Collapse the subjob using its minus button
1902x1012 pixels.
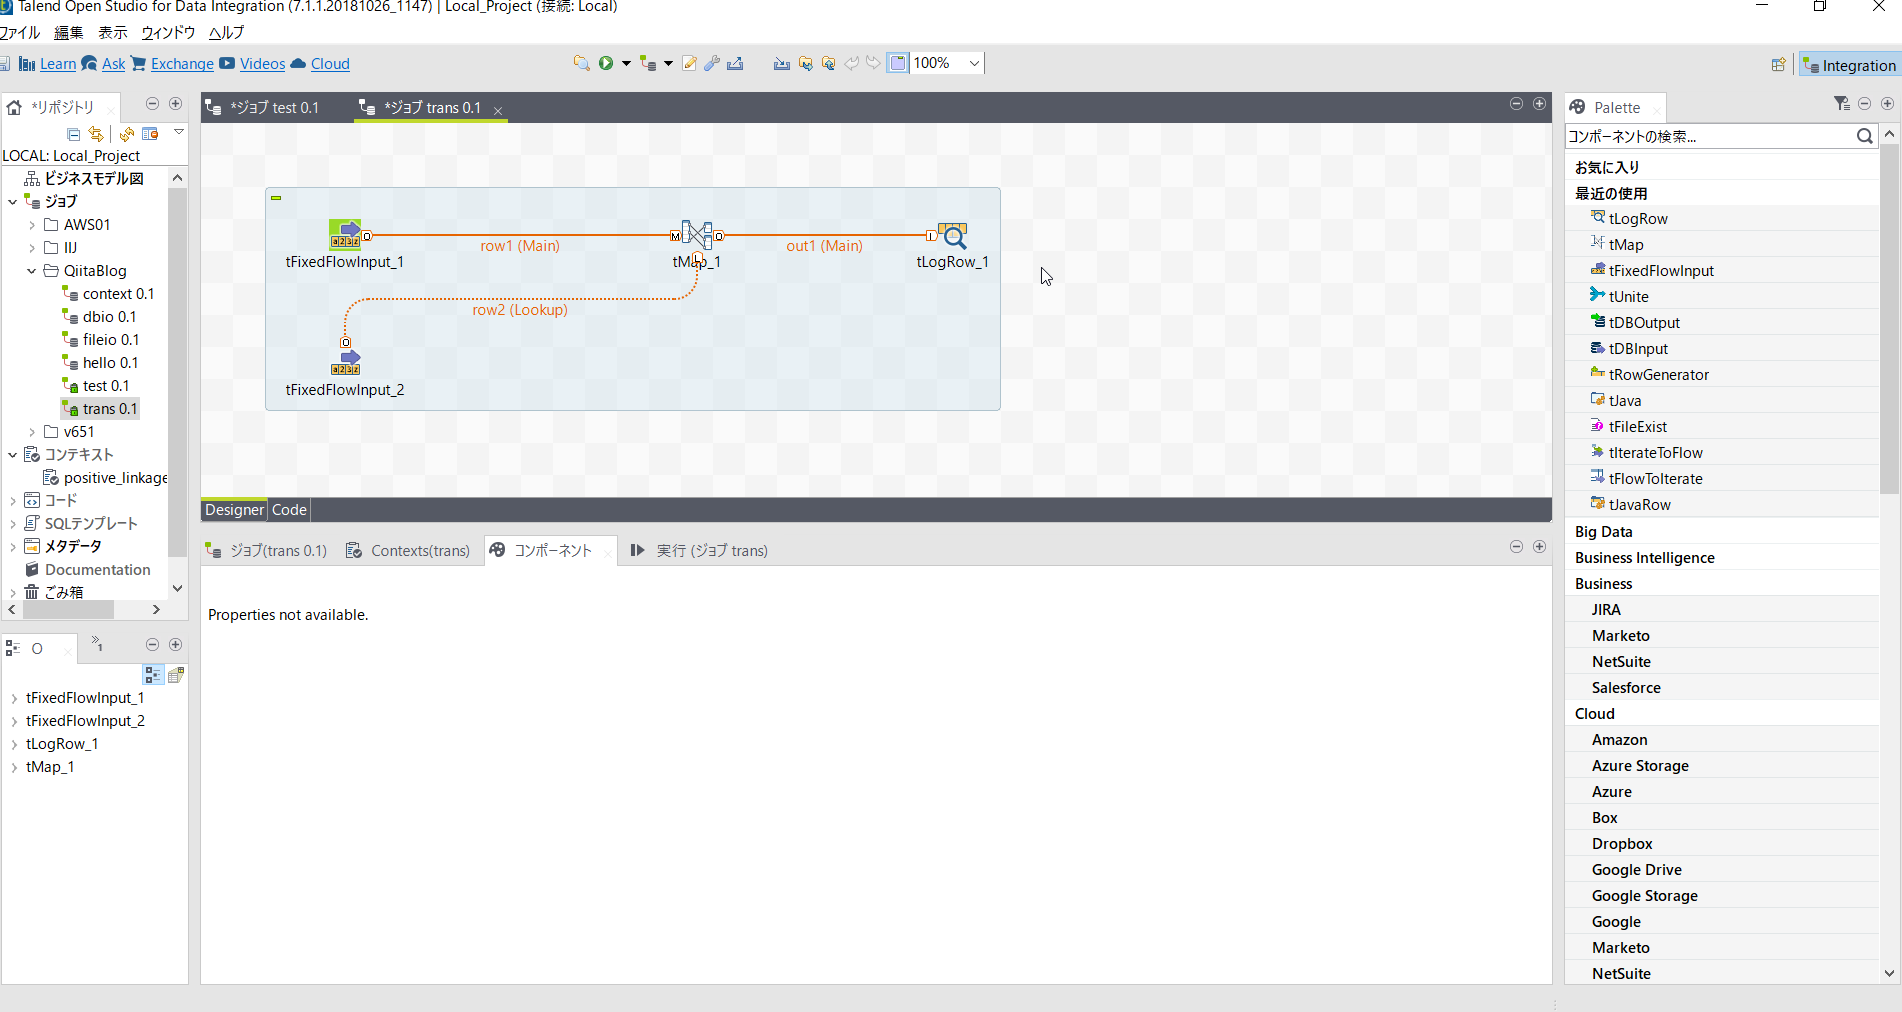pos(276,198)
